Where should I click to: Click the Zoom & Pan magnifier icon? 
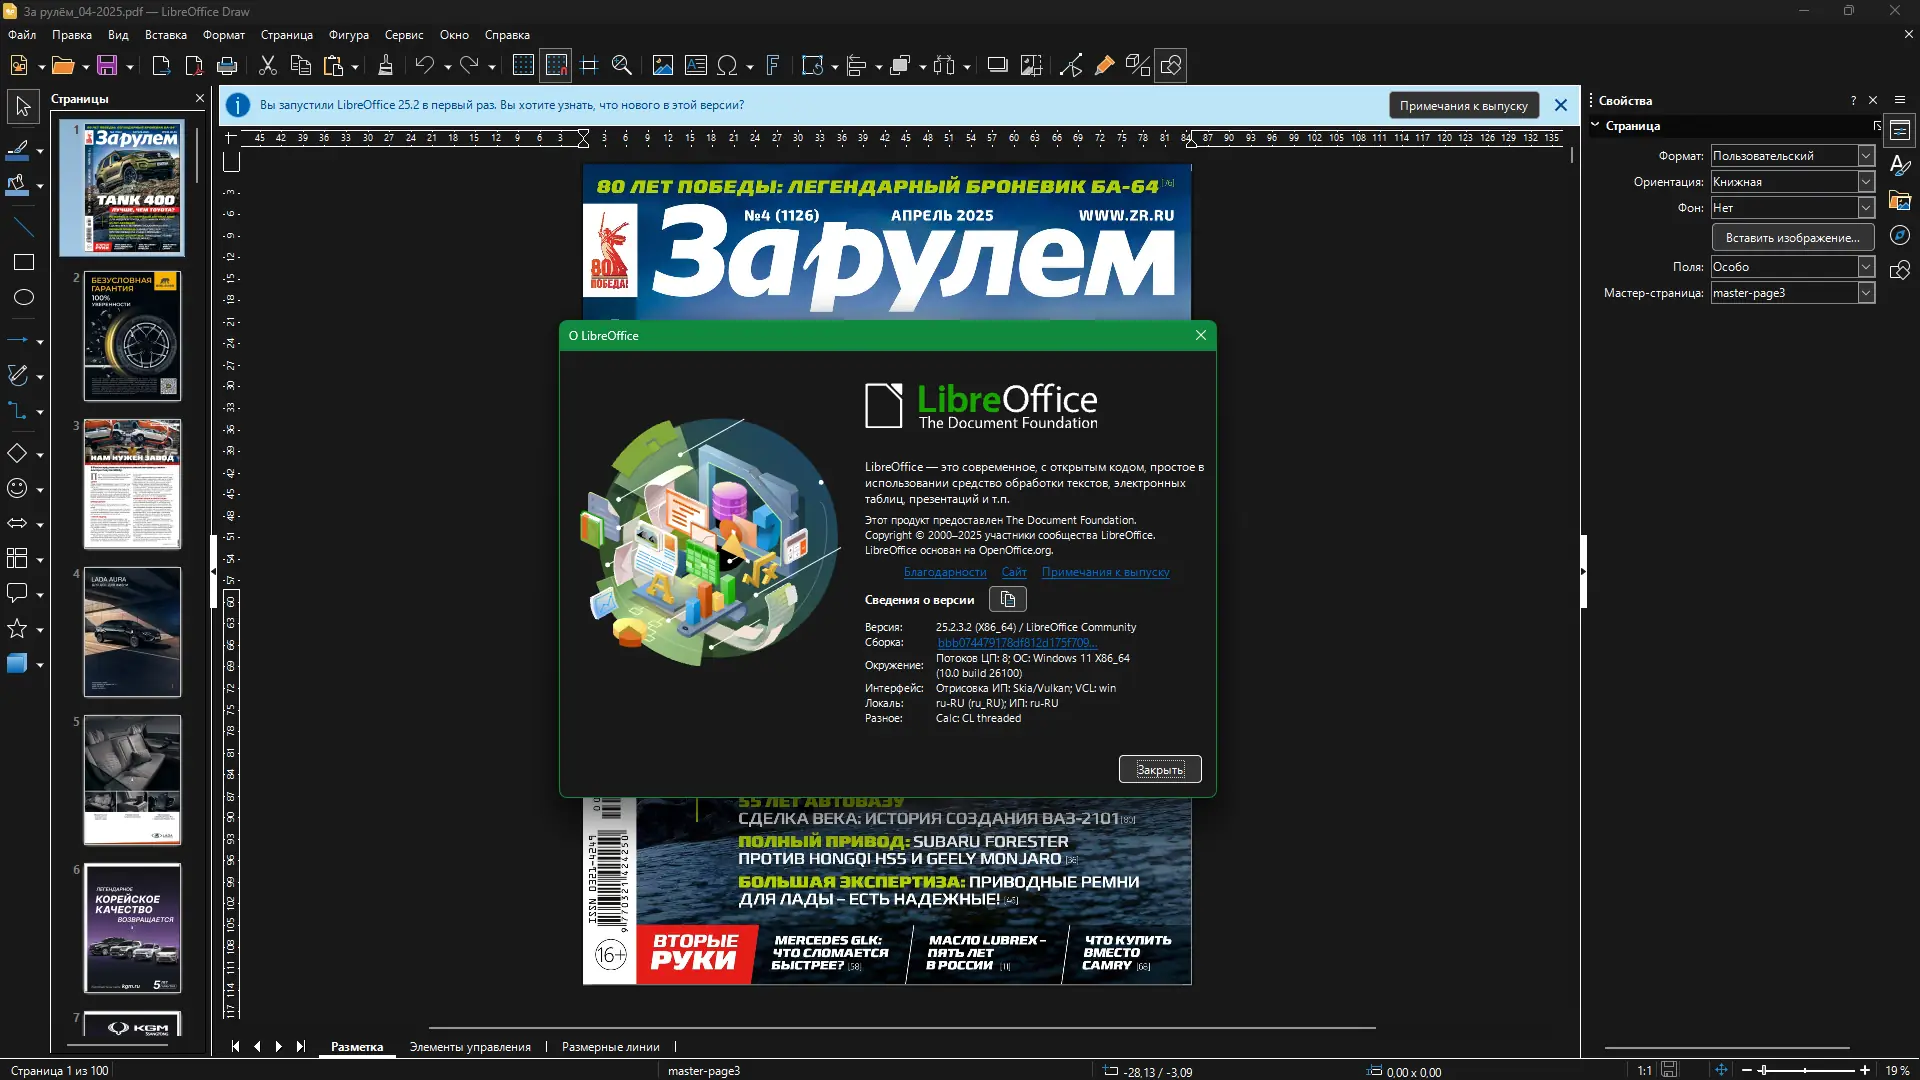(622, 66)
